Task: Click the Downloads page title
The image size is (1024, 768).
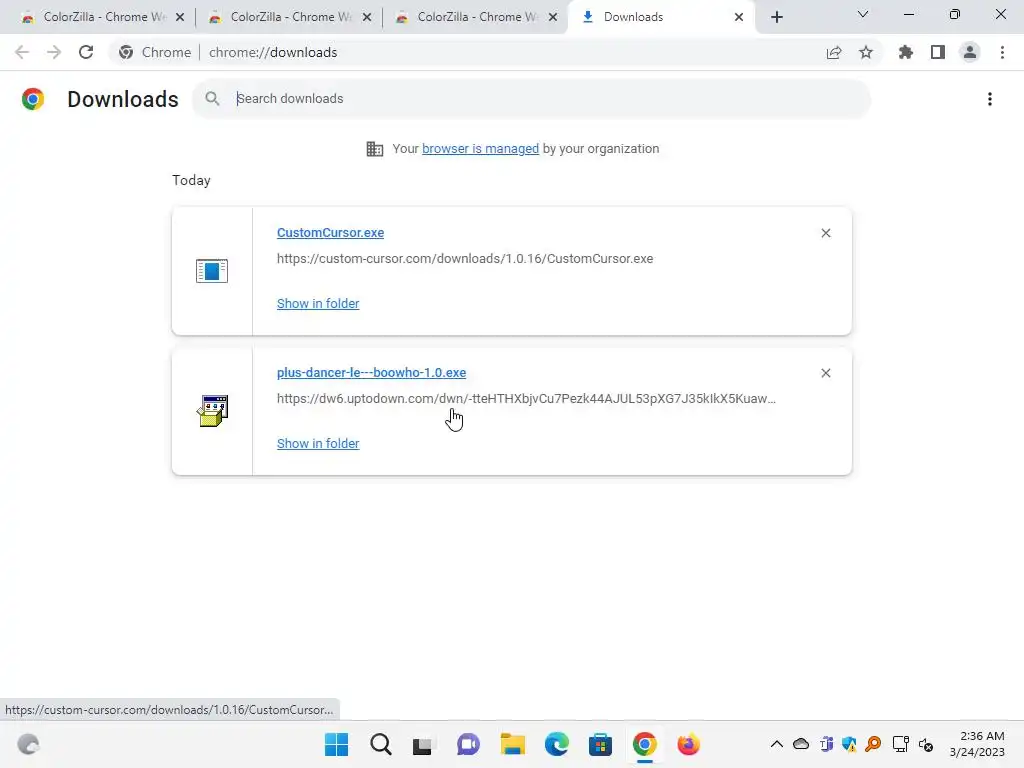Action: click(123, 99)
